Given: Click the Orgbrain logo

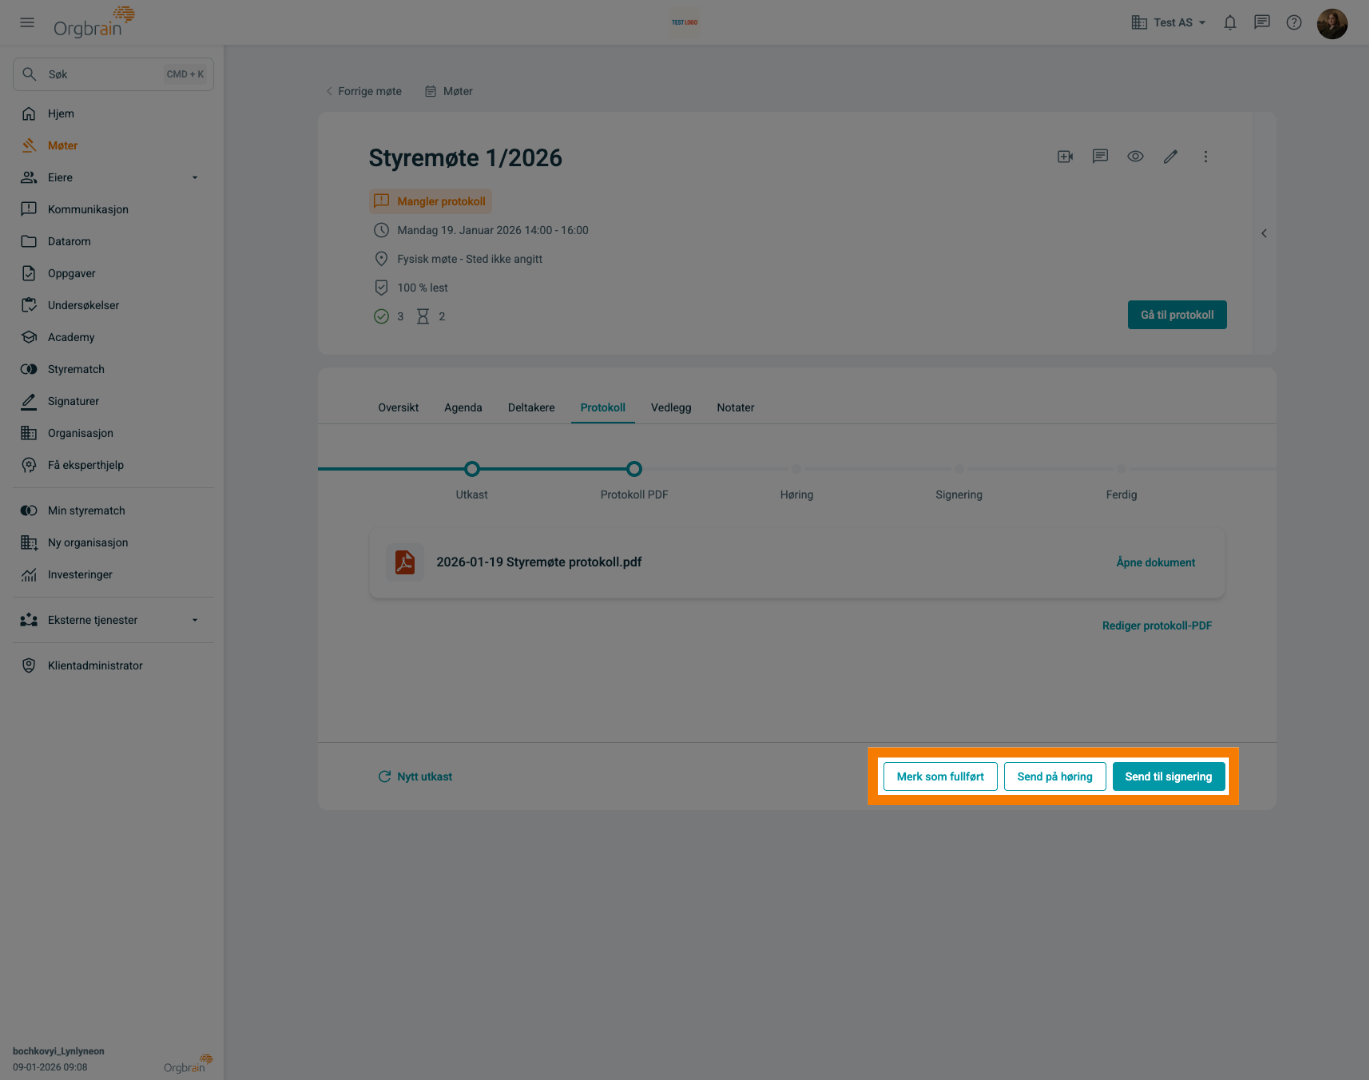Looking at the screenshot, I should pyautogui.click(x=93, y=22).
